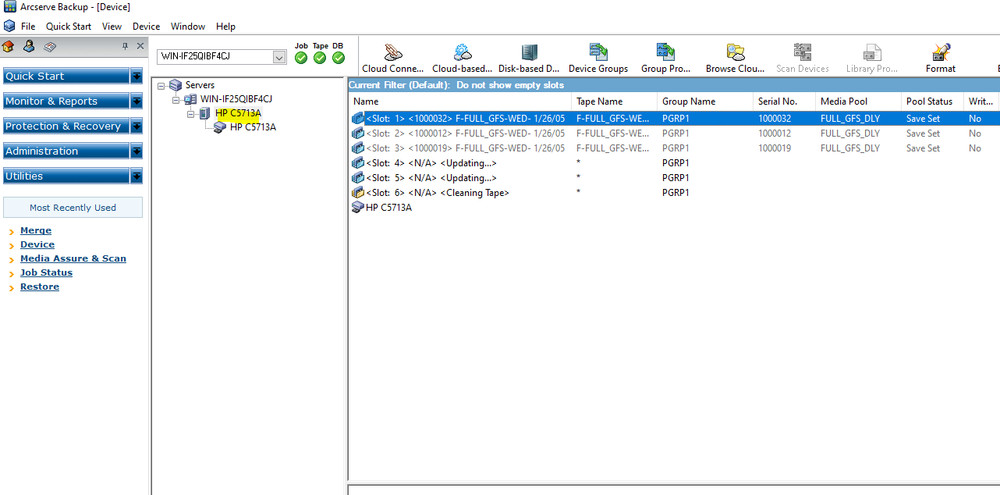Collapse the Servers tree node
Screen dimensions: 1000x495
[x=161, y=85]
